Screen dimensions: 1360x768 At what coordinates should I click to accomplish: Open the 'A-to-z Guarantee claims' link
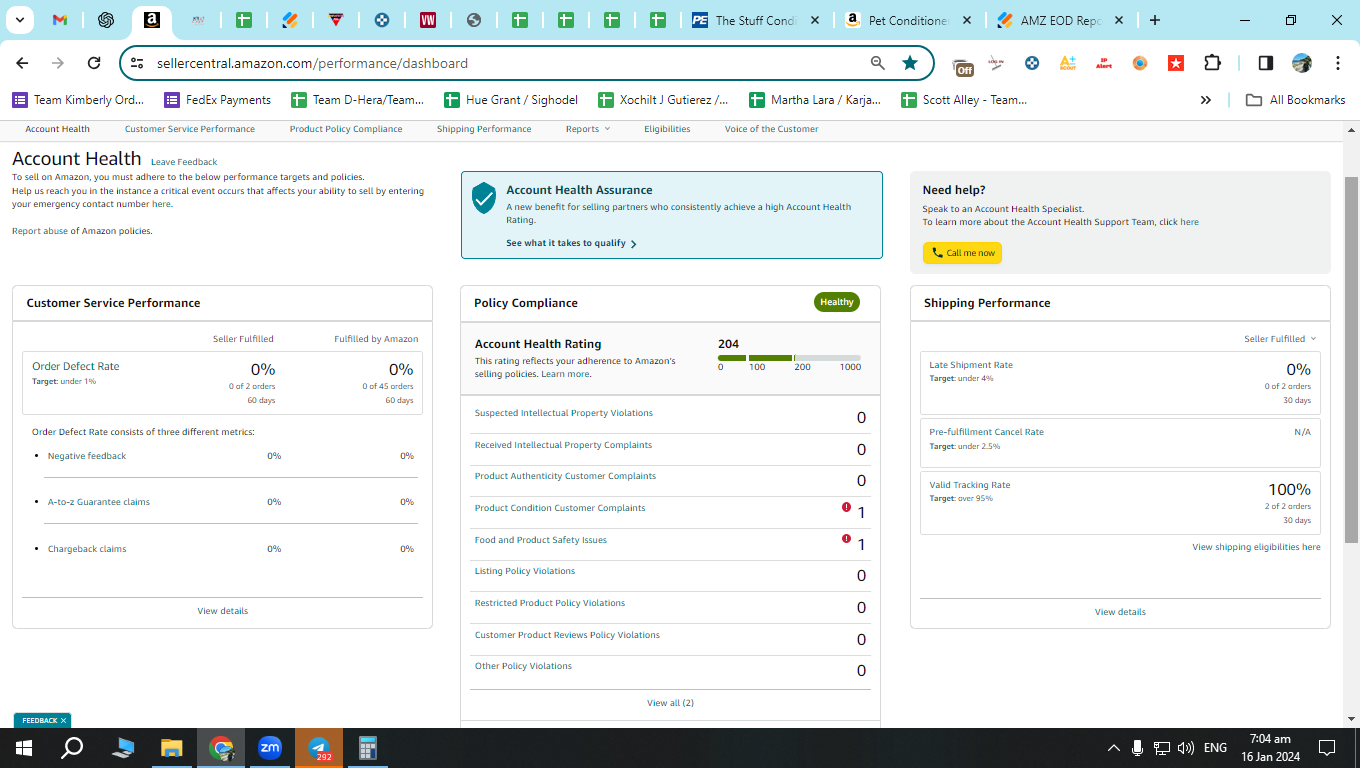[x=99, y=502]
